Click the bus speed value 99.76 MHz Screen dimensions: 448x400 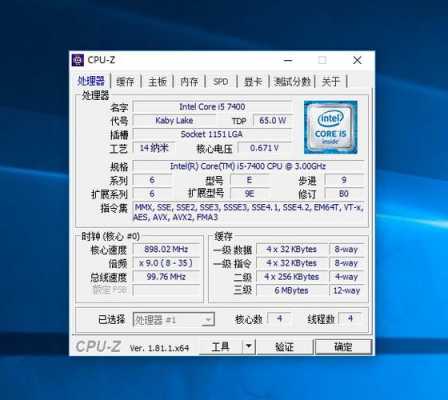[166, 277]
